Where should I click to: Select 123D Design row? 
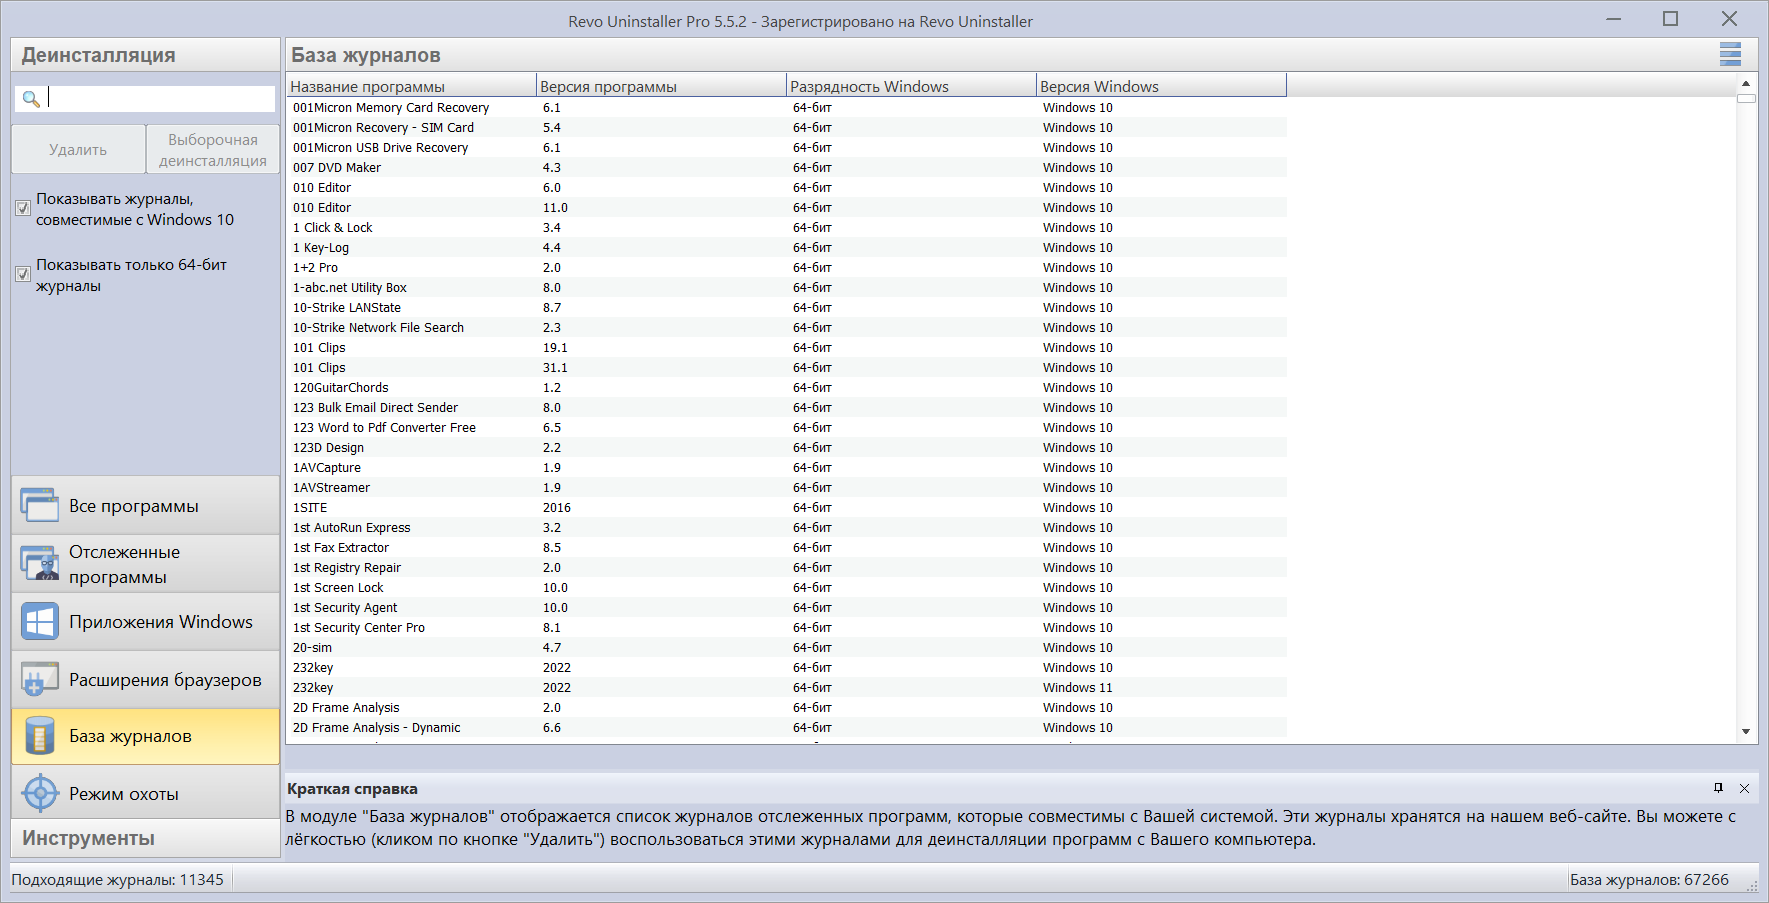click(x=786, y=448)
